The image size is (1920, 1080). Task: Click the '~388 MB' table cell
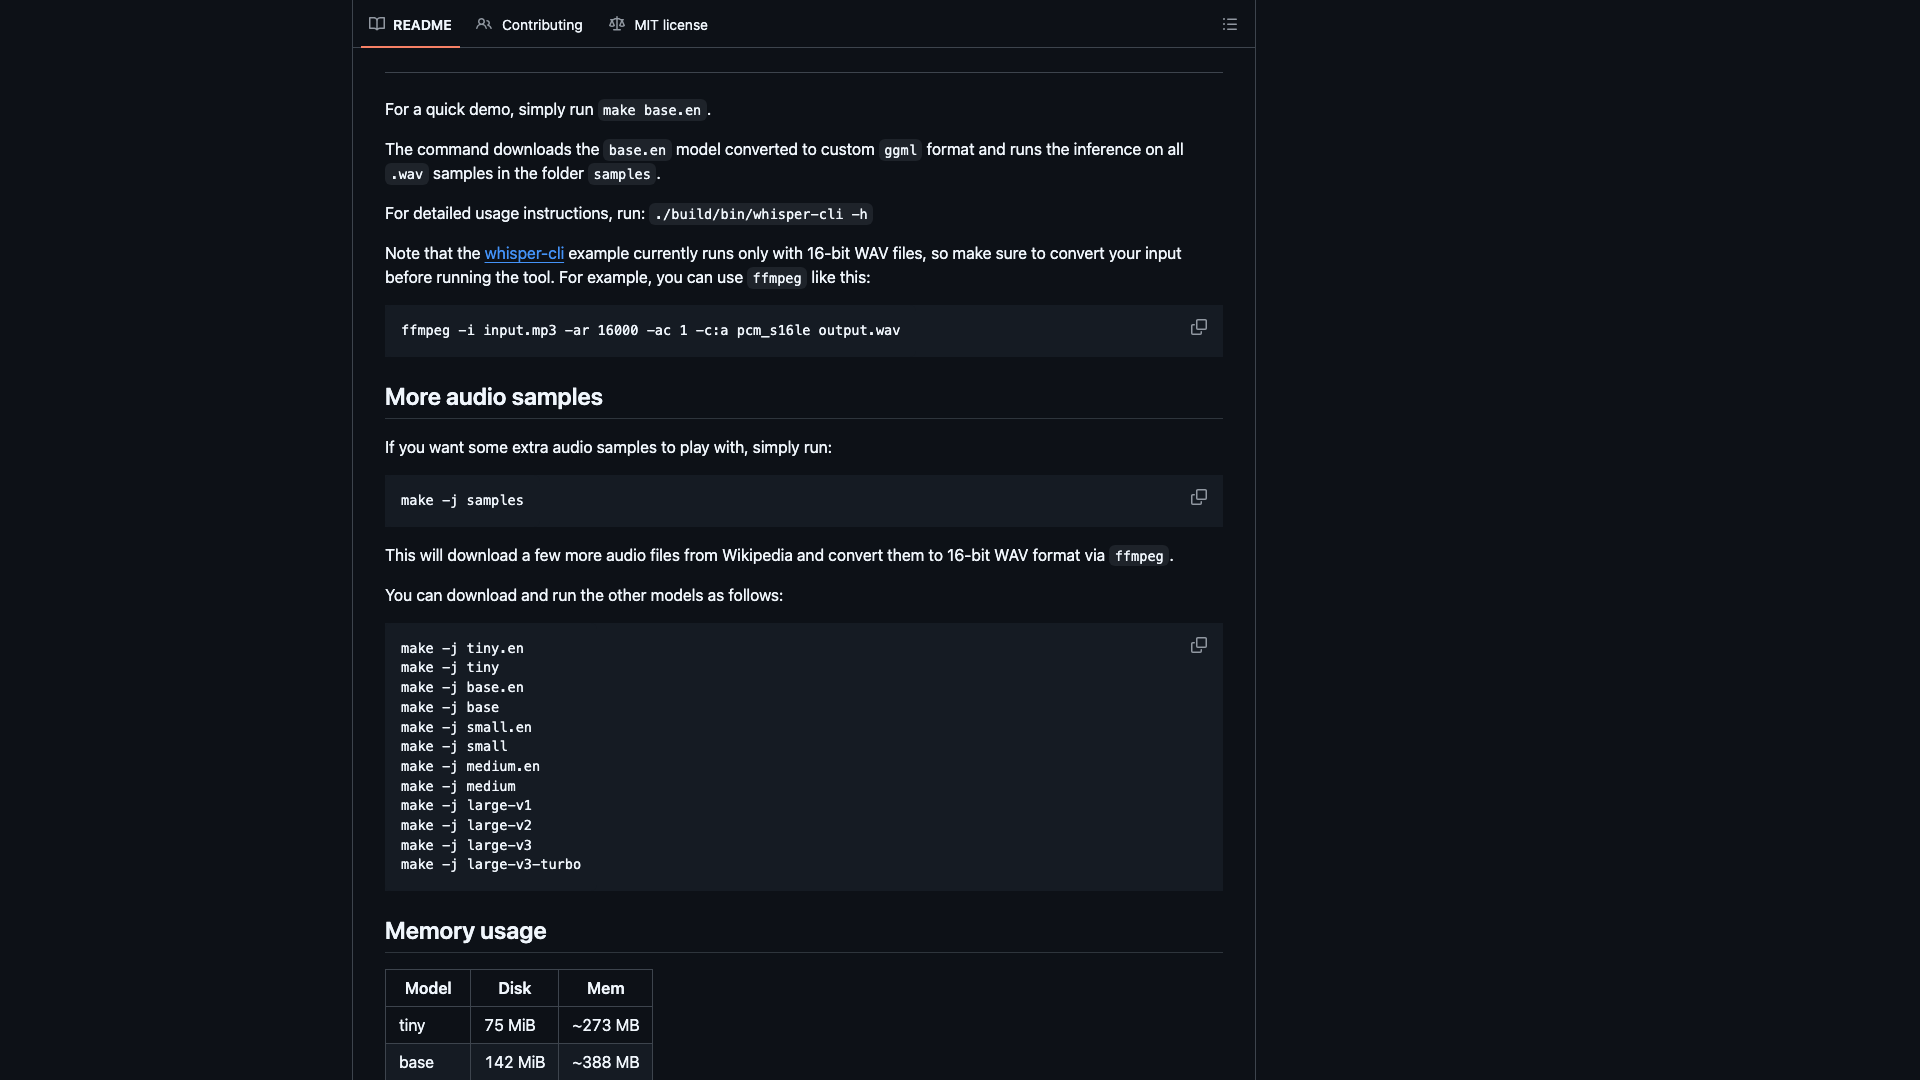click(x=606, y=1062)
